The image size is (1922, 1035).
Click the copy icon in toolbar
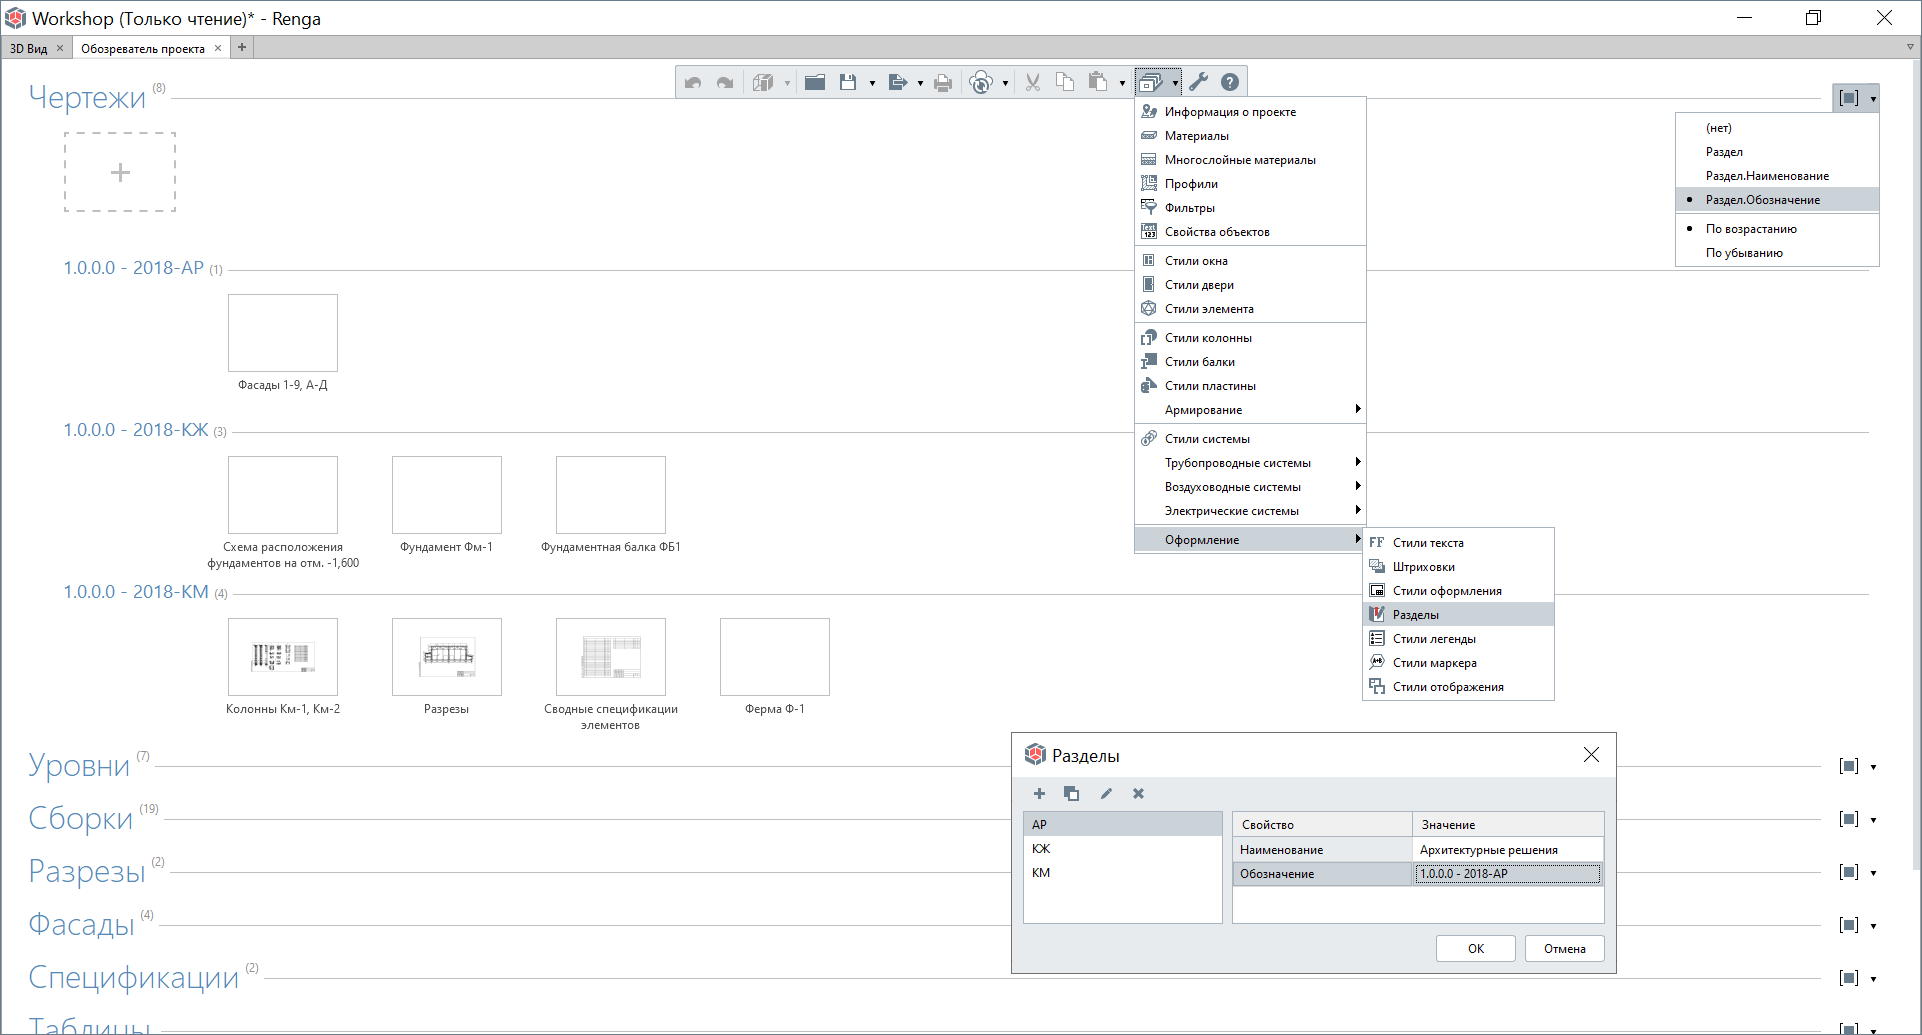tap(1065, 83)
